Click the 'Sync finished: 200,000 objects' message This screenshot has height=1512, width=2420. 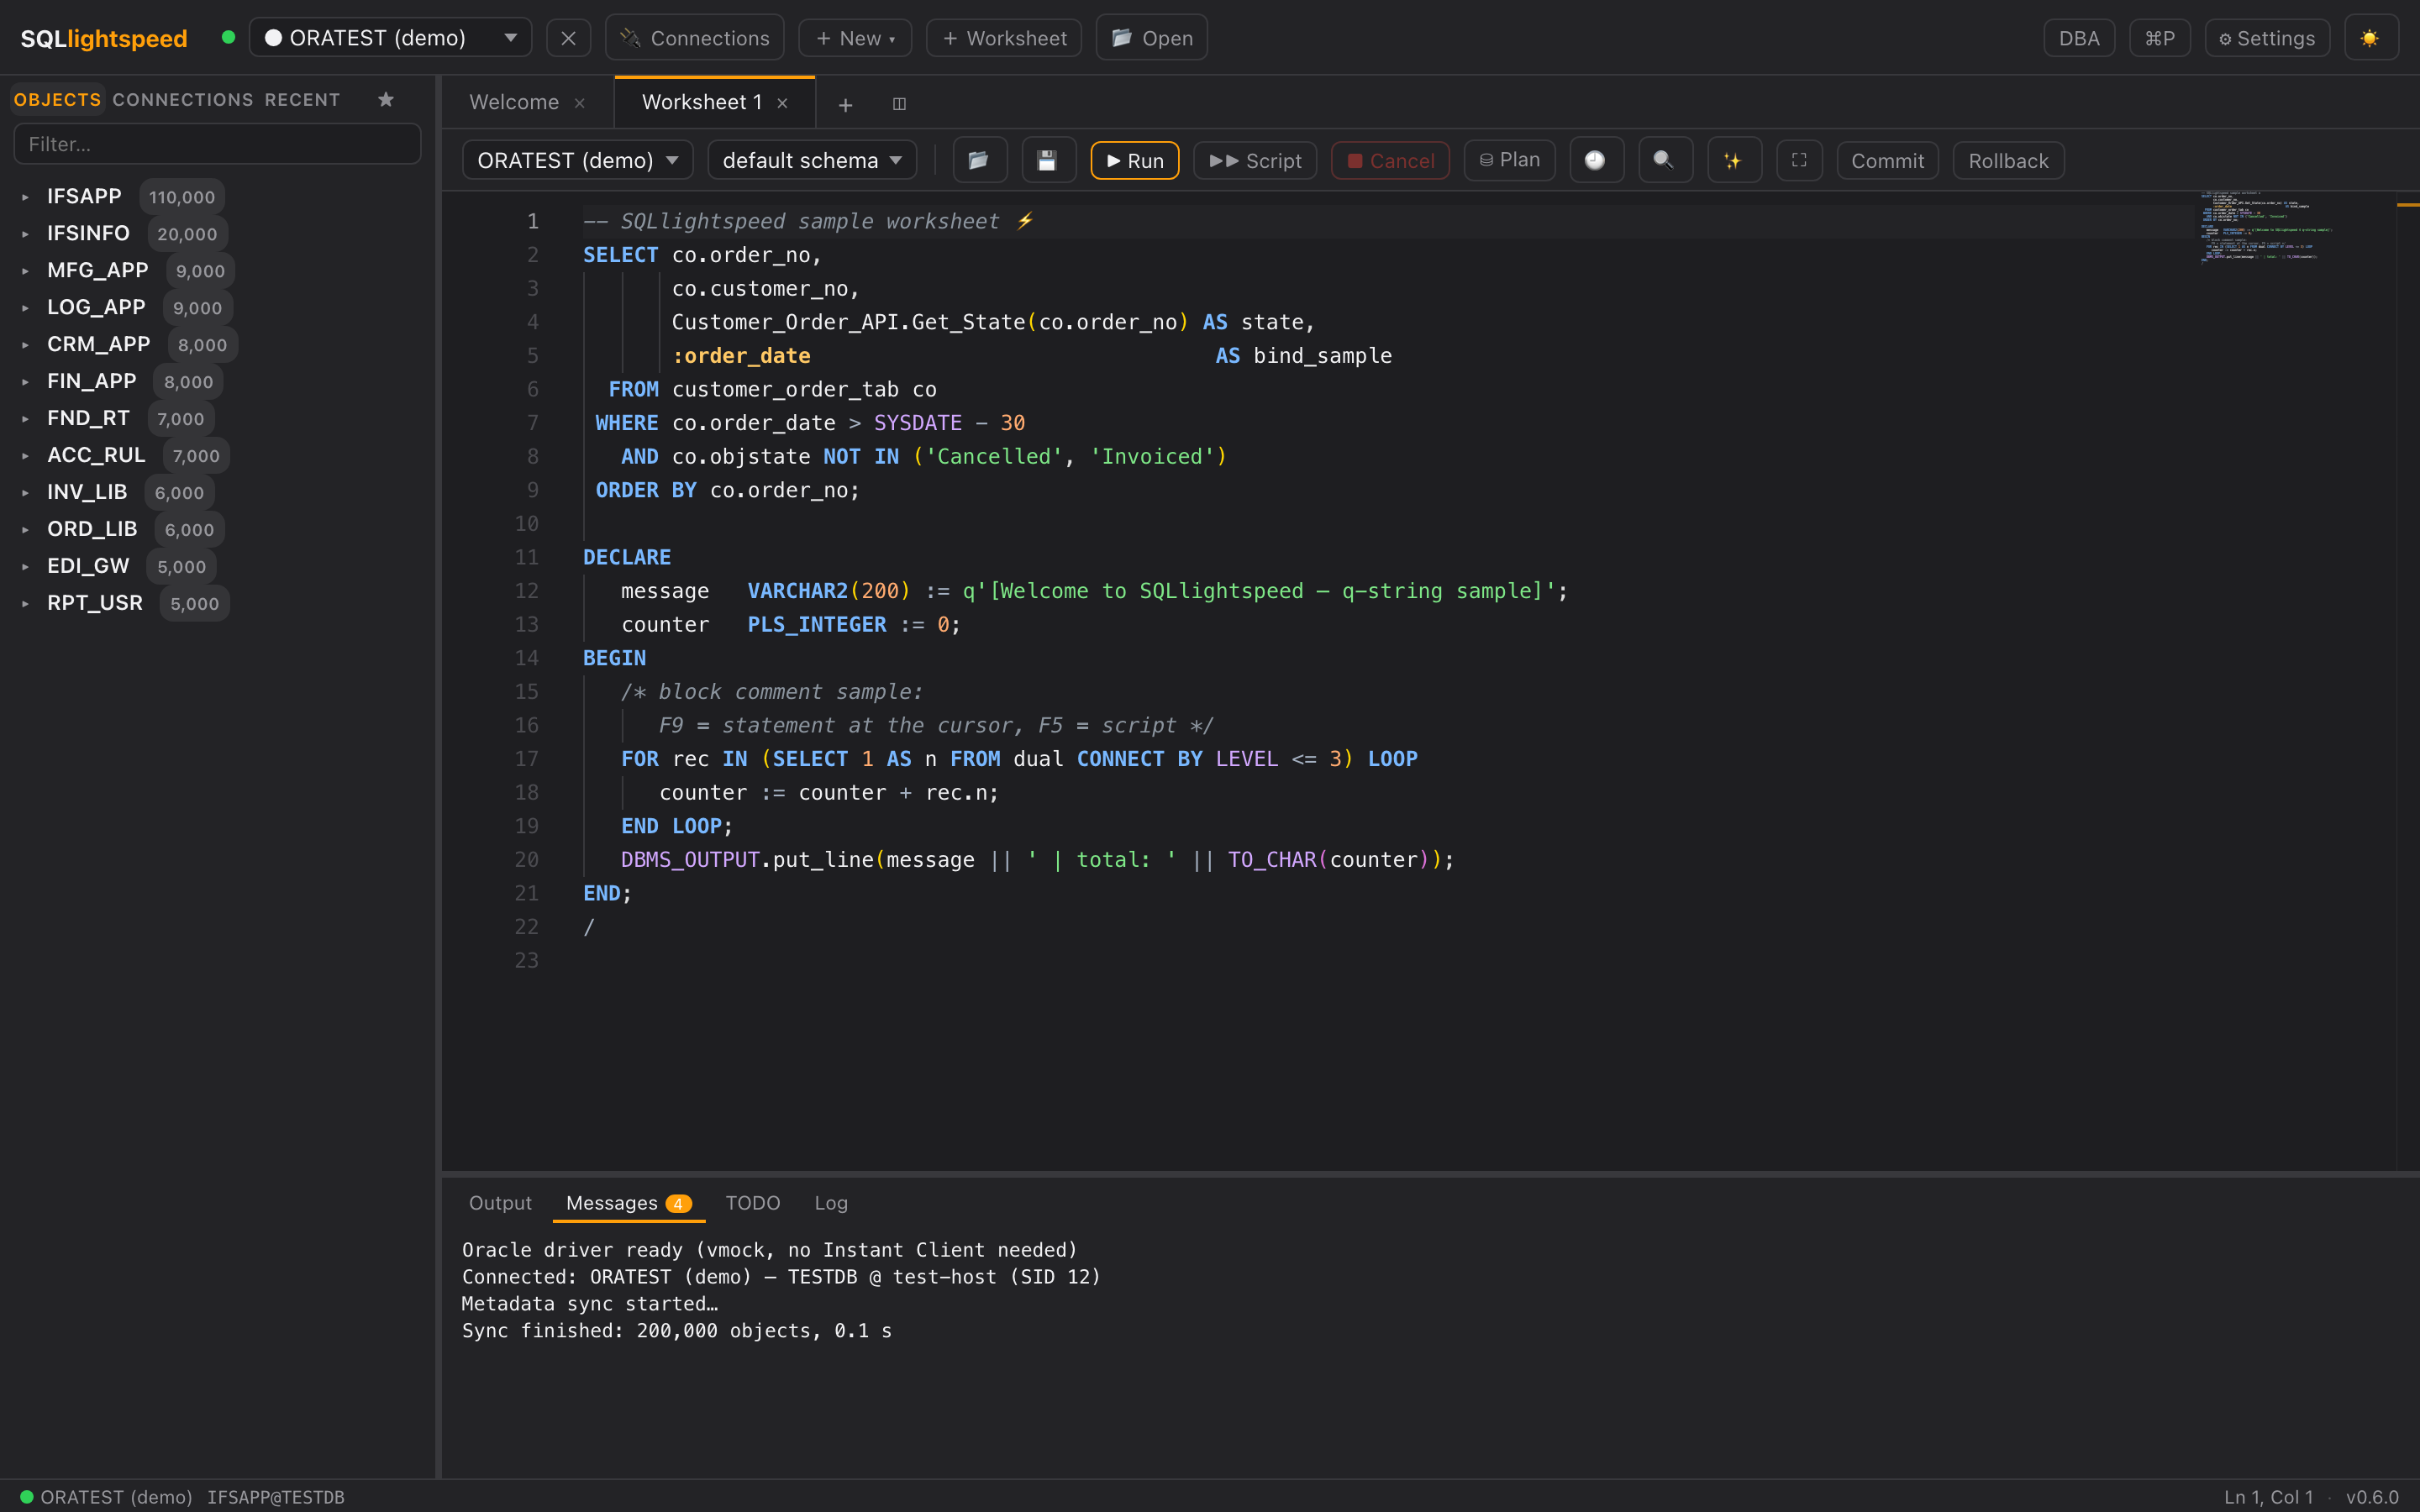(676, 1330)
